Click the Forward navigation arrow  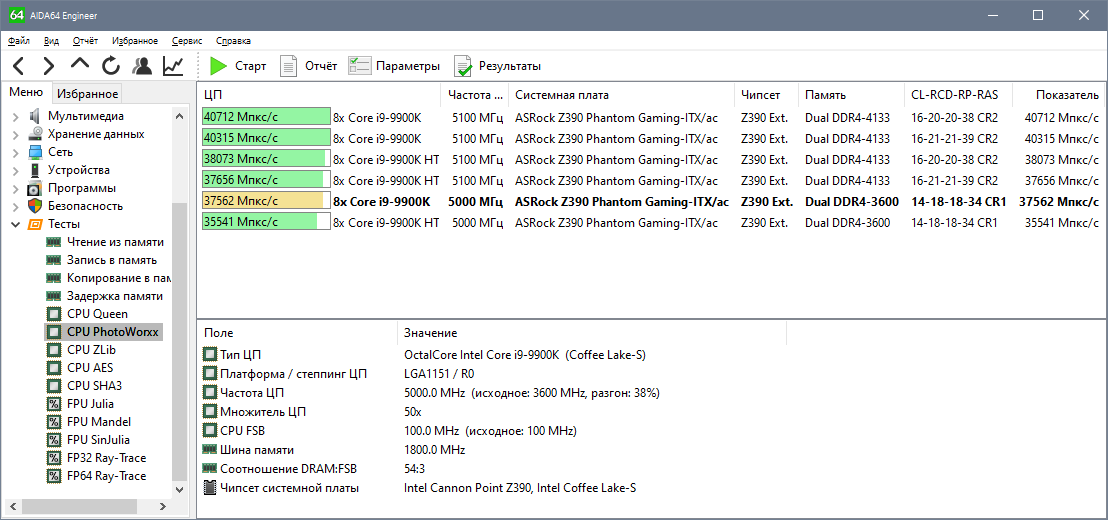pos(48,66)
